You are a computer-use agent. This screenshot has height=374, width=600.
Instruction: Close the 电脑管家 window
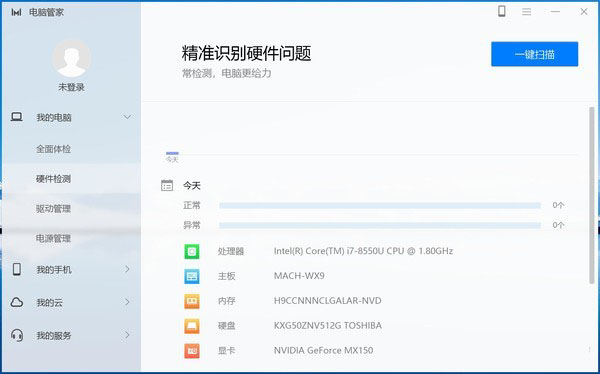pos(584,12)
